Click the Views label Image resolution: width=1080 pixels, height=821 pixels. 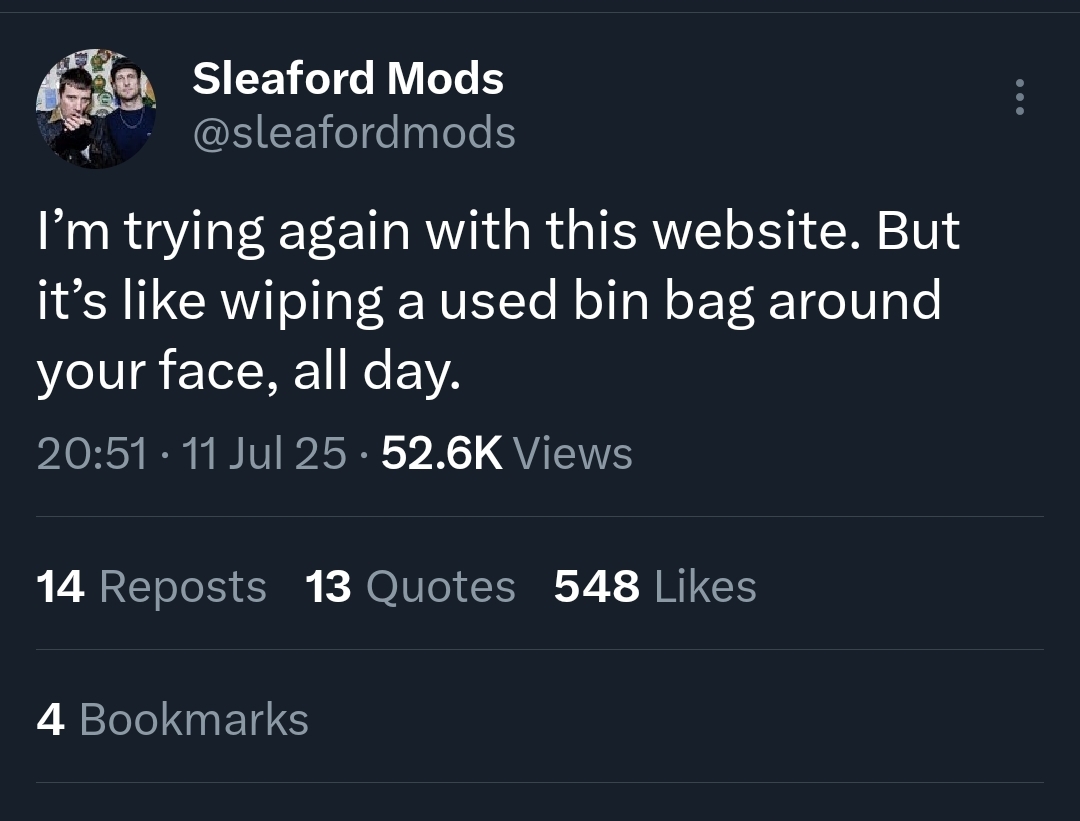(x=573, y=454)
